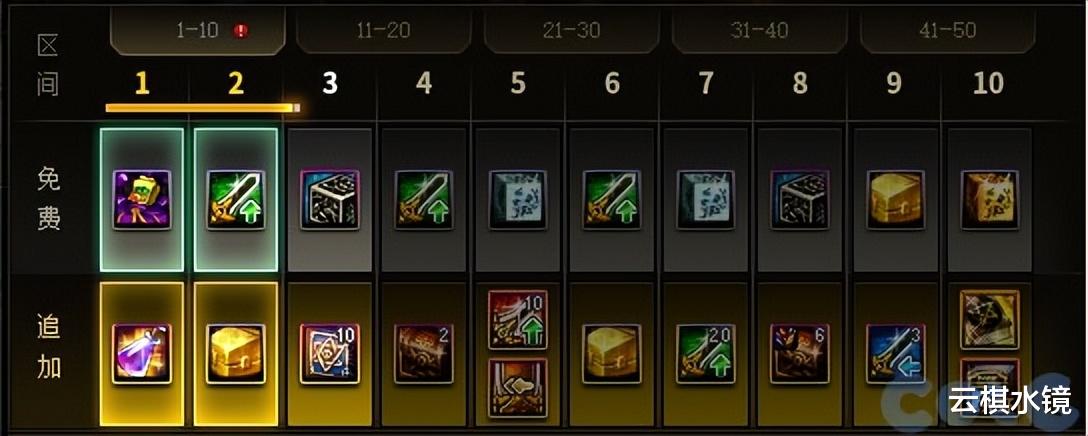
Task: Click the level progress bar under 1-2
Action: click(203, 108)
